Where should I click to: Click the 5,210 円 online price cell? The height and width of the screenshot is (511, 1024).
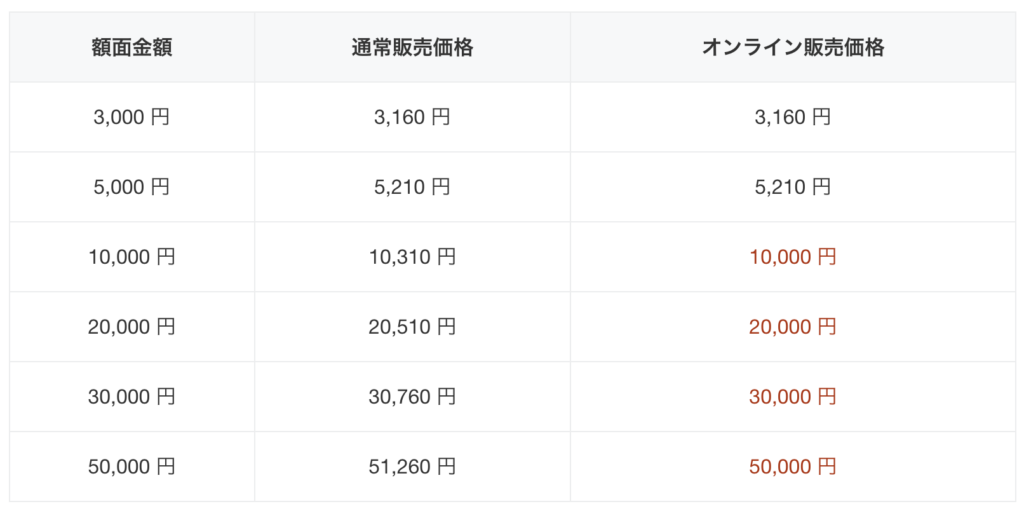(x=793, y=187)
